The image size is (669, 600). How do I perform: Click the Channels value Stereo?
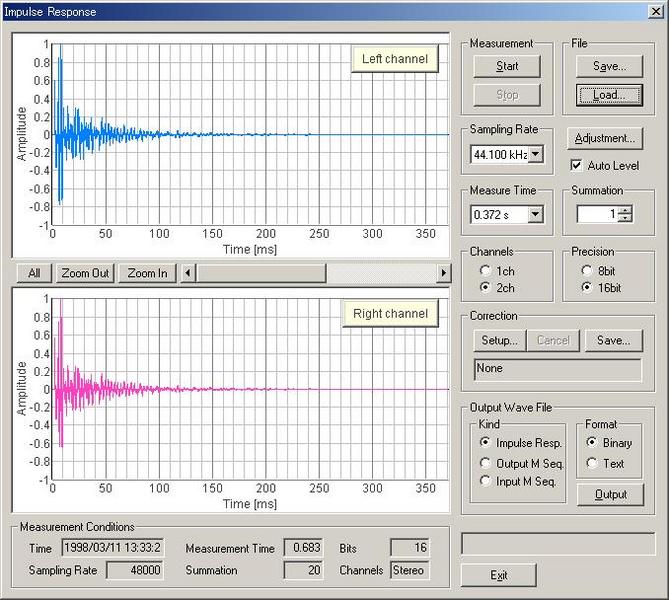pyautogui.click(x=410, y=570)
